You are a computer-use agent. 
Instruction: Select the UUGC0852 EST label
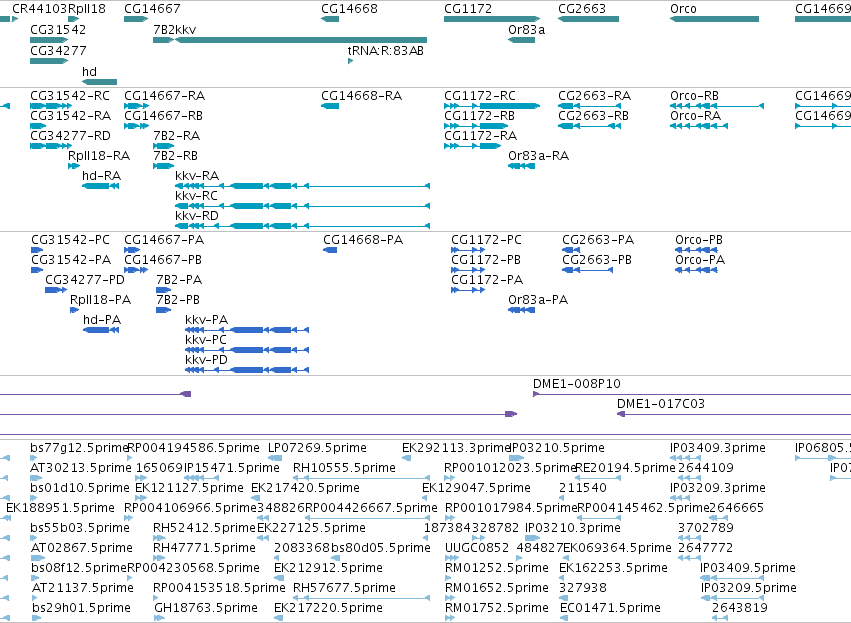coord(477,548)
